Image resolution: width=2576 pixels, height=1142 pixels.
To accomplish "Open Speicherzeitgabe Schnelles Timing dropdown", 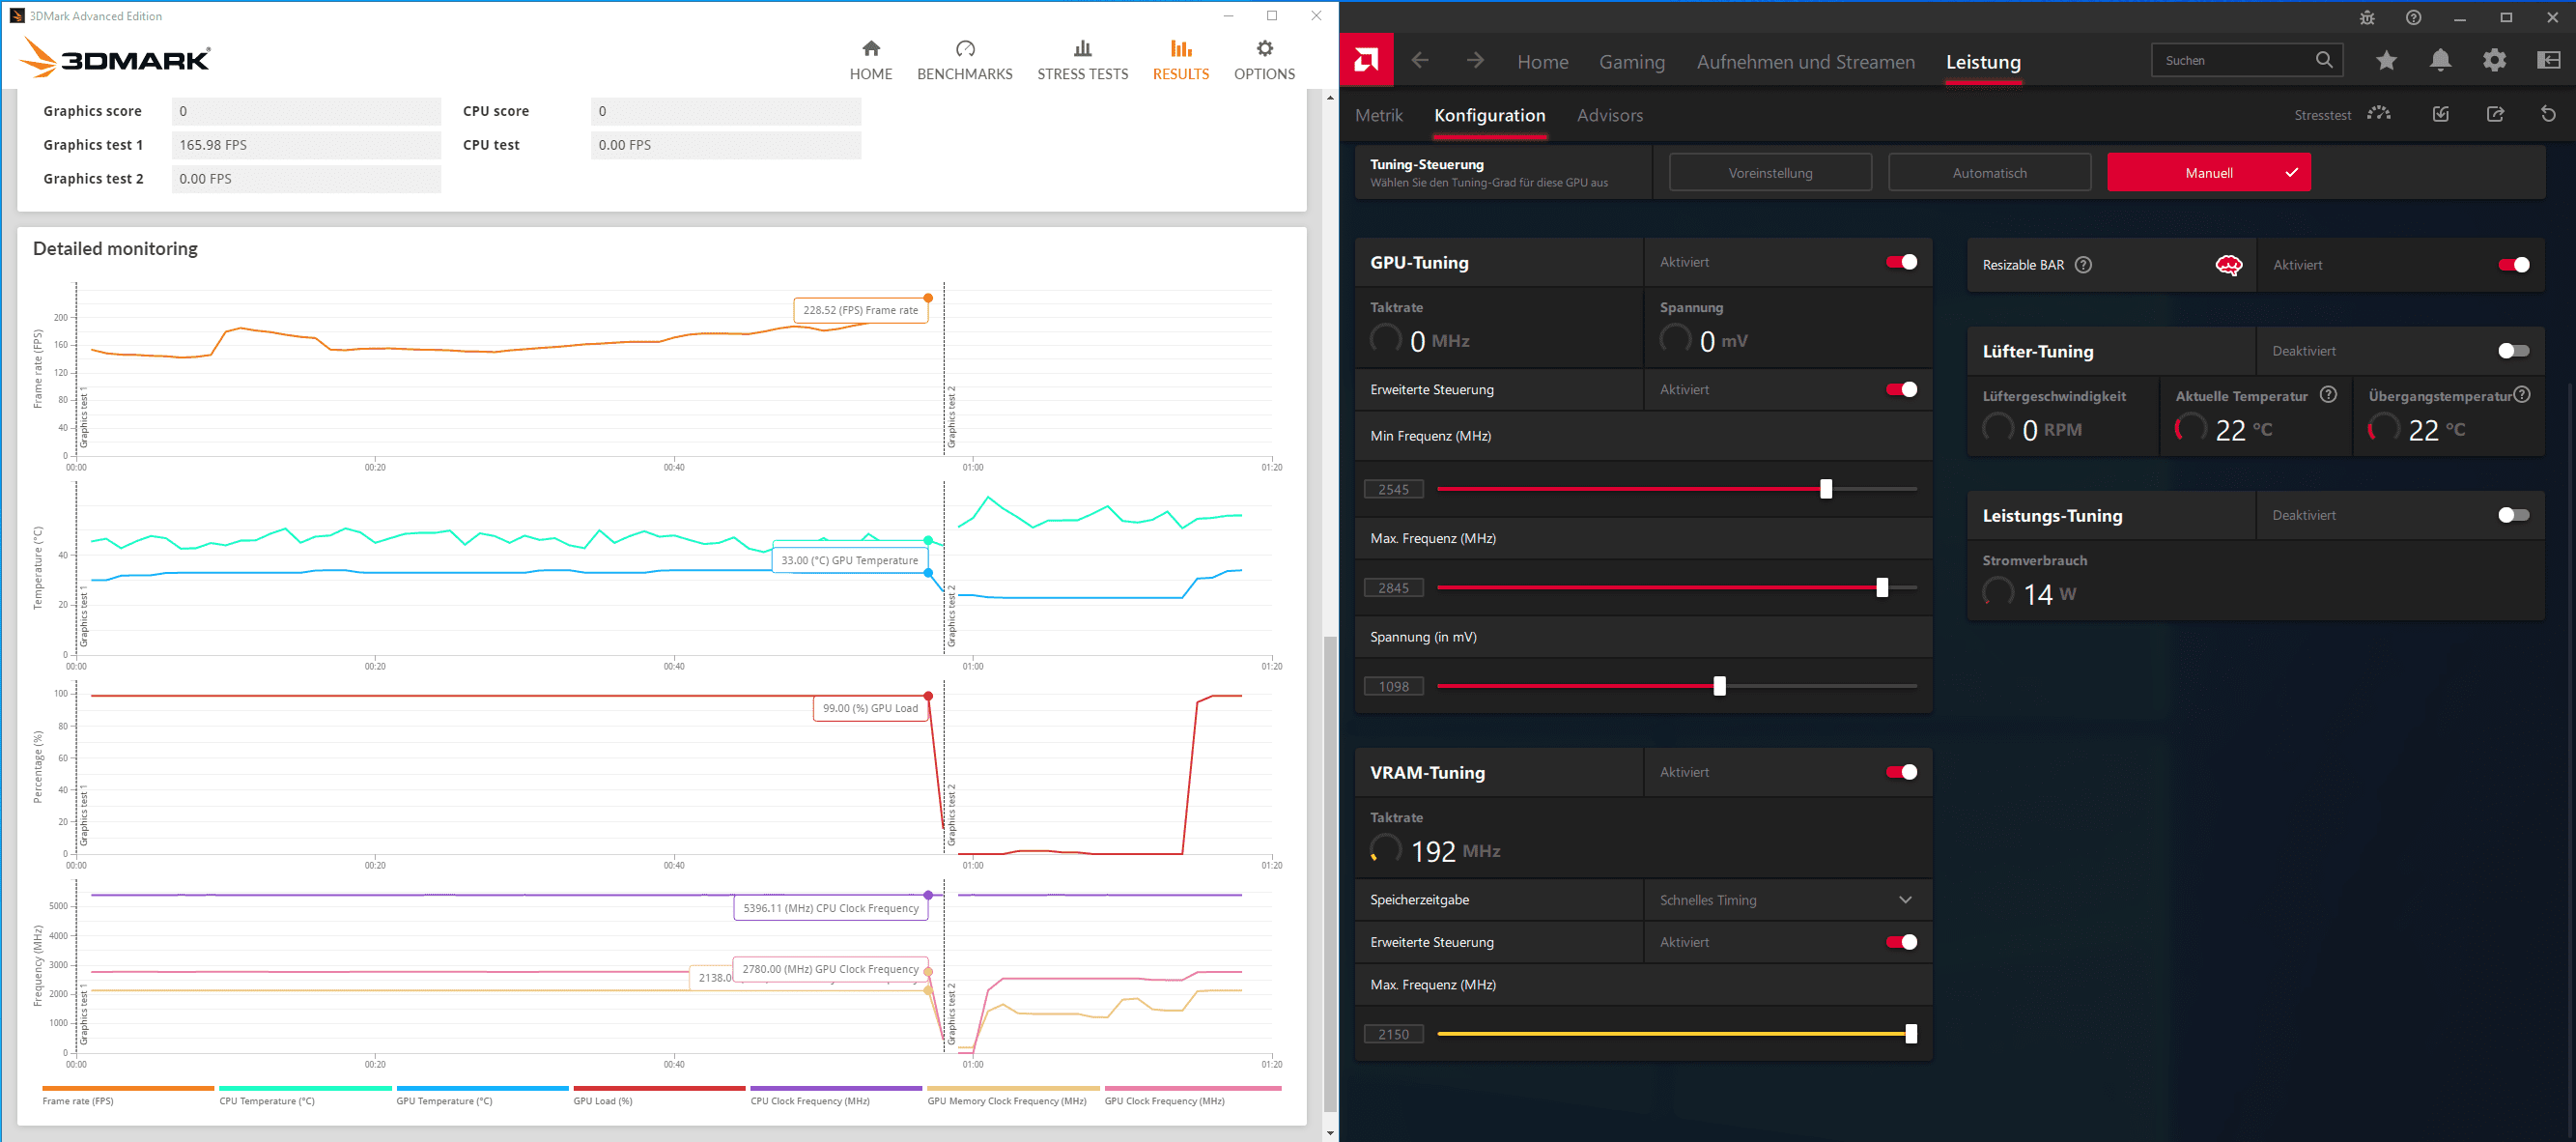I will coord(1787,900).
